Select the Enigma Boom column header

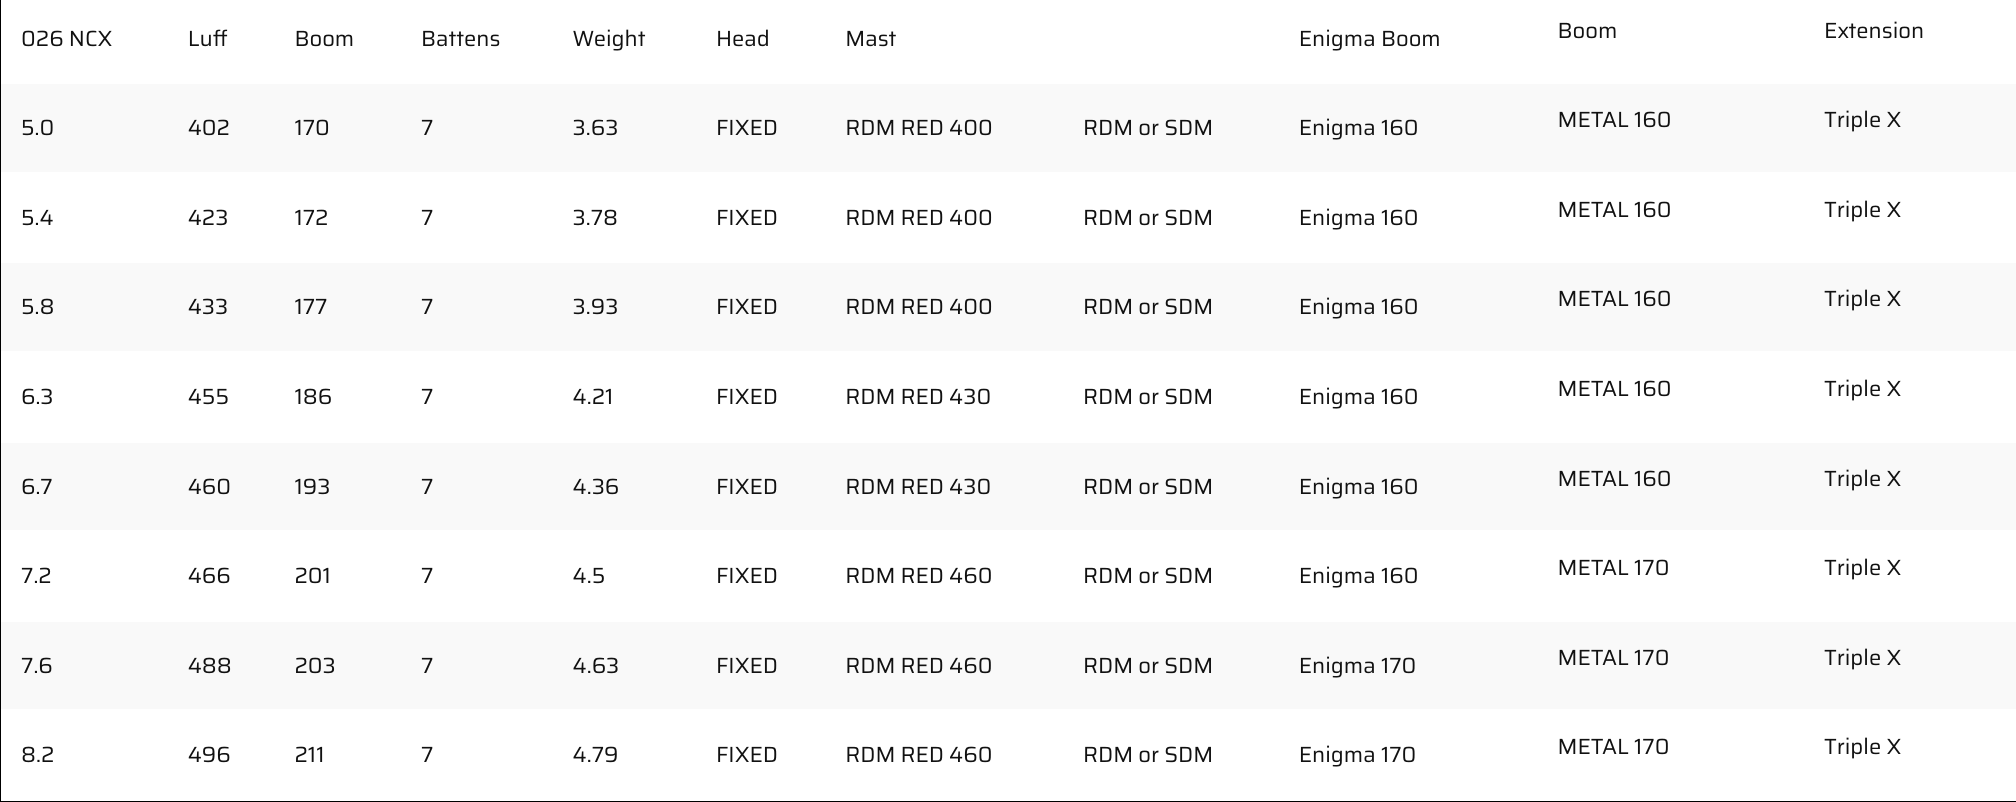coord(1369,39)
